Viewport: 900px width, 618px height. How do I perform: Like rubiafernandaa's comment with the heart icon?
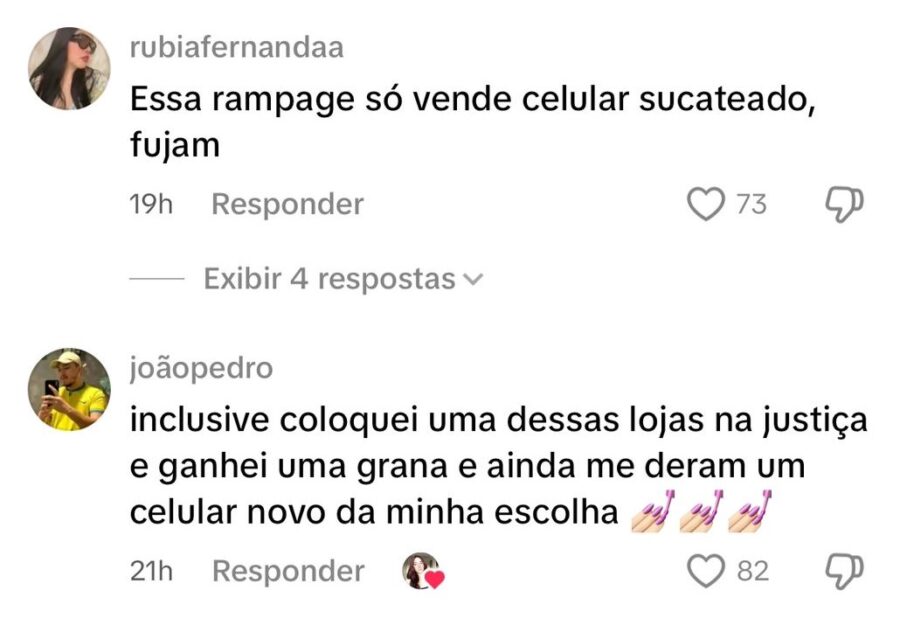(x=706, y=204)
